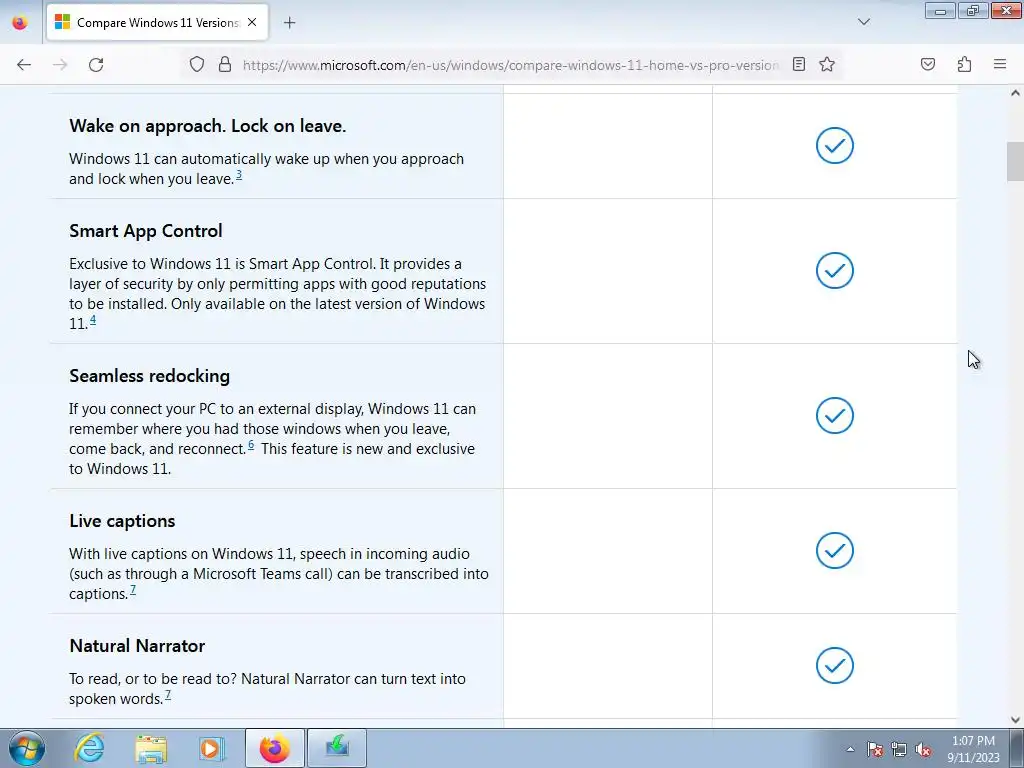Click the 'Live captions' heading

(x=122, y=521)
